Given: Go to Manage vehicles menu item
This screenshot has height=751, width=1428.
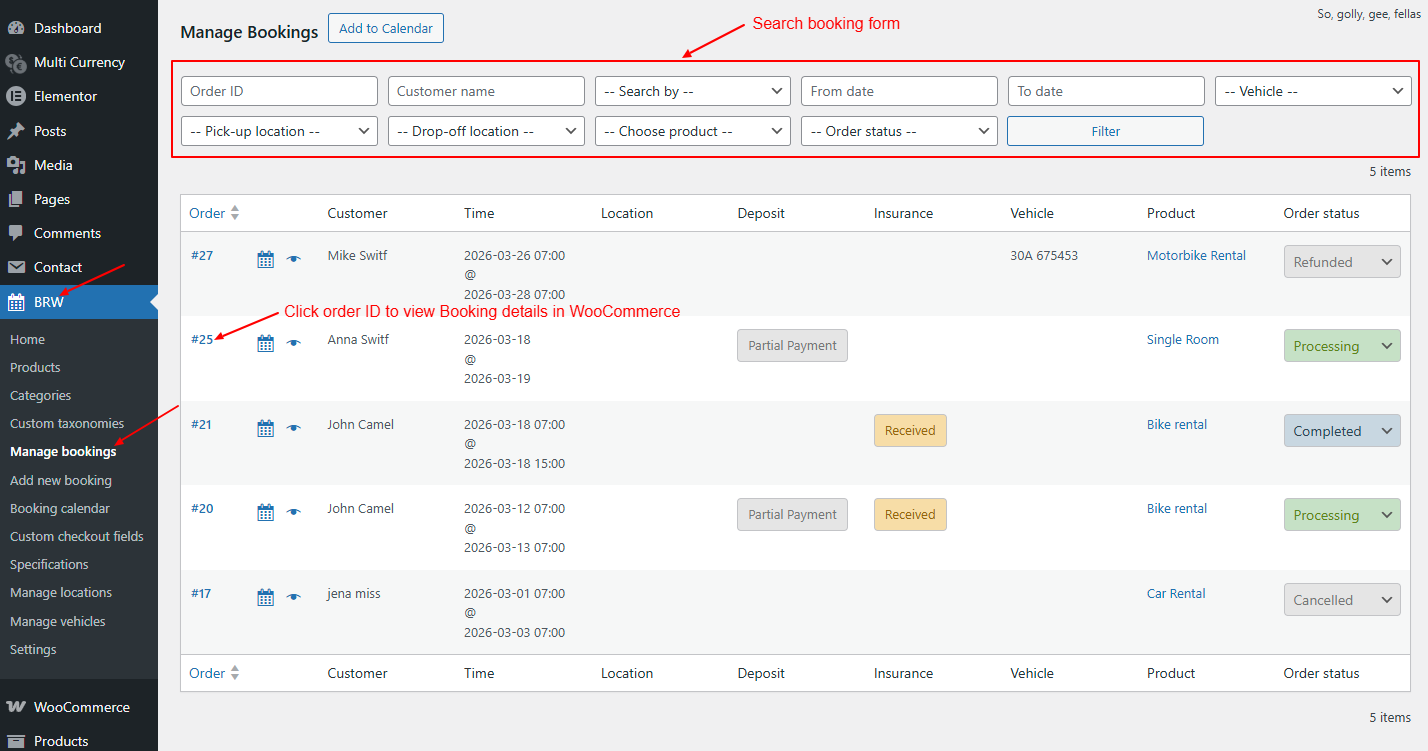Looking at the screenshot, I should click(57, 621).
